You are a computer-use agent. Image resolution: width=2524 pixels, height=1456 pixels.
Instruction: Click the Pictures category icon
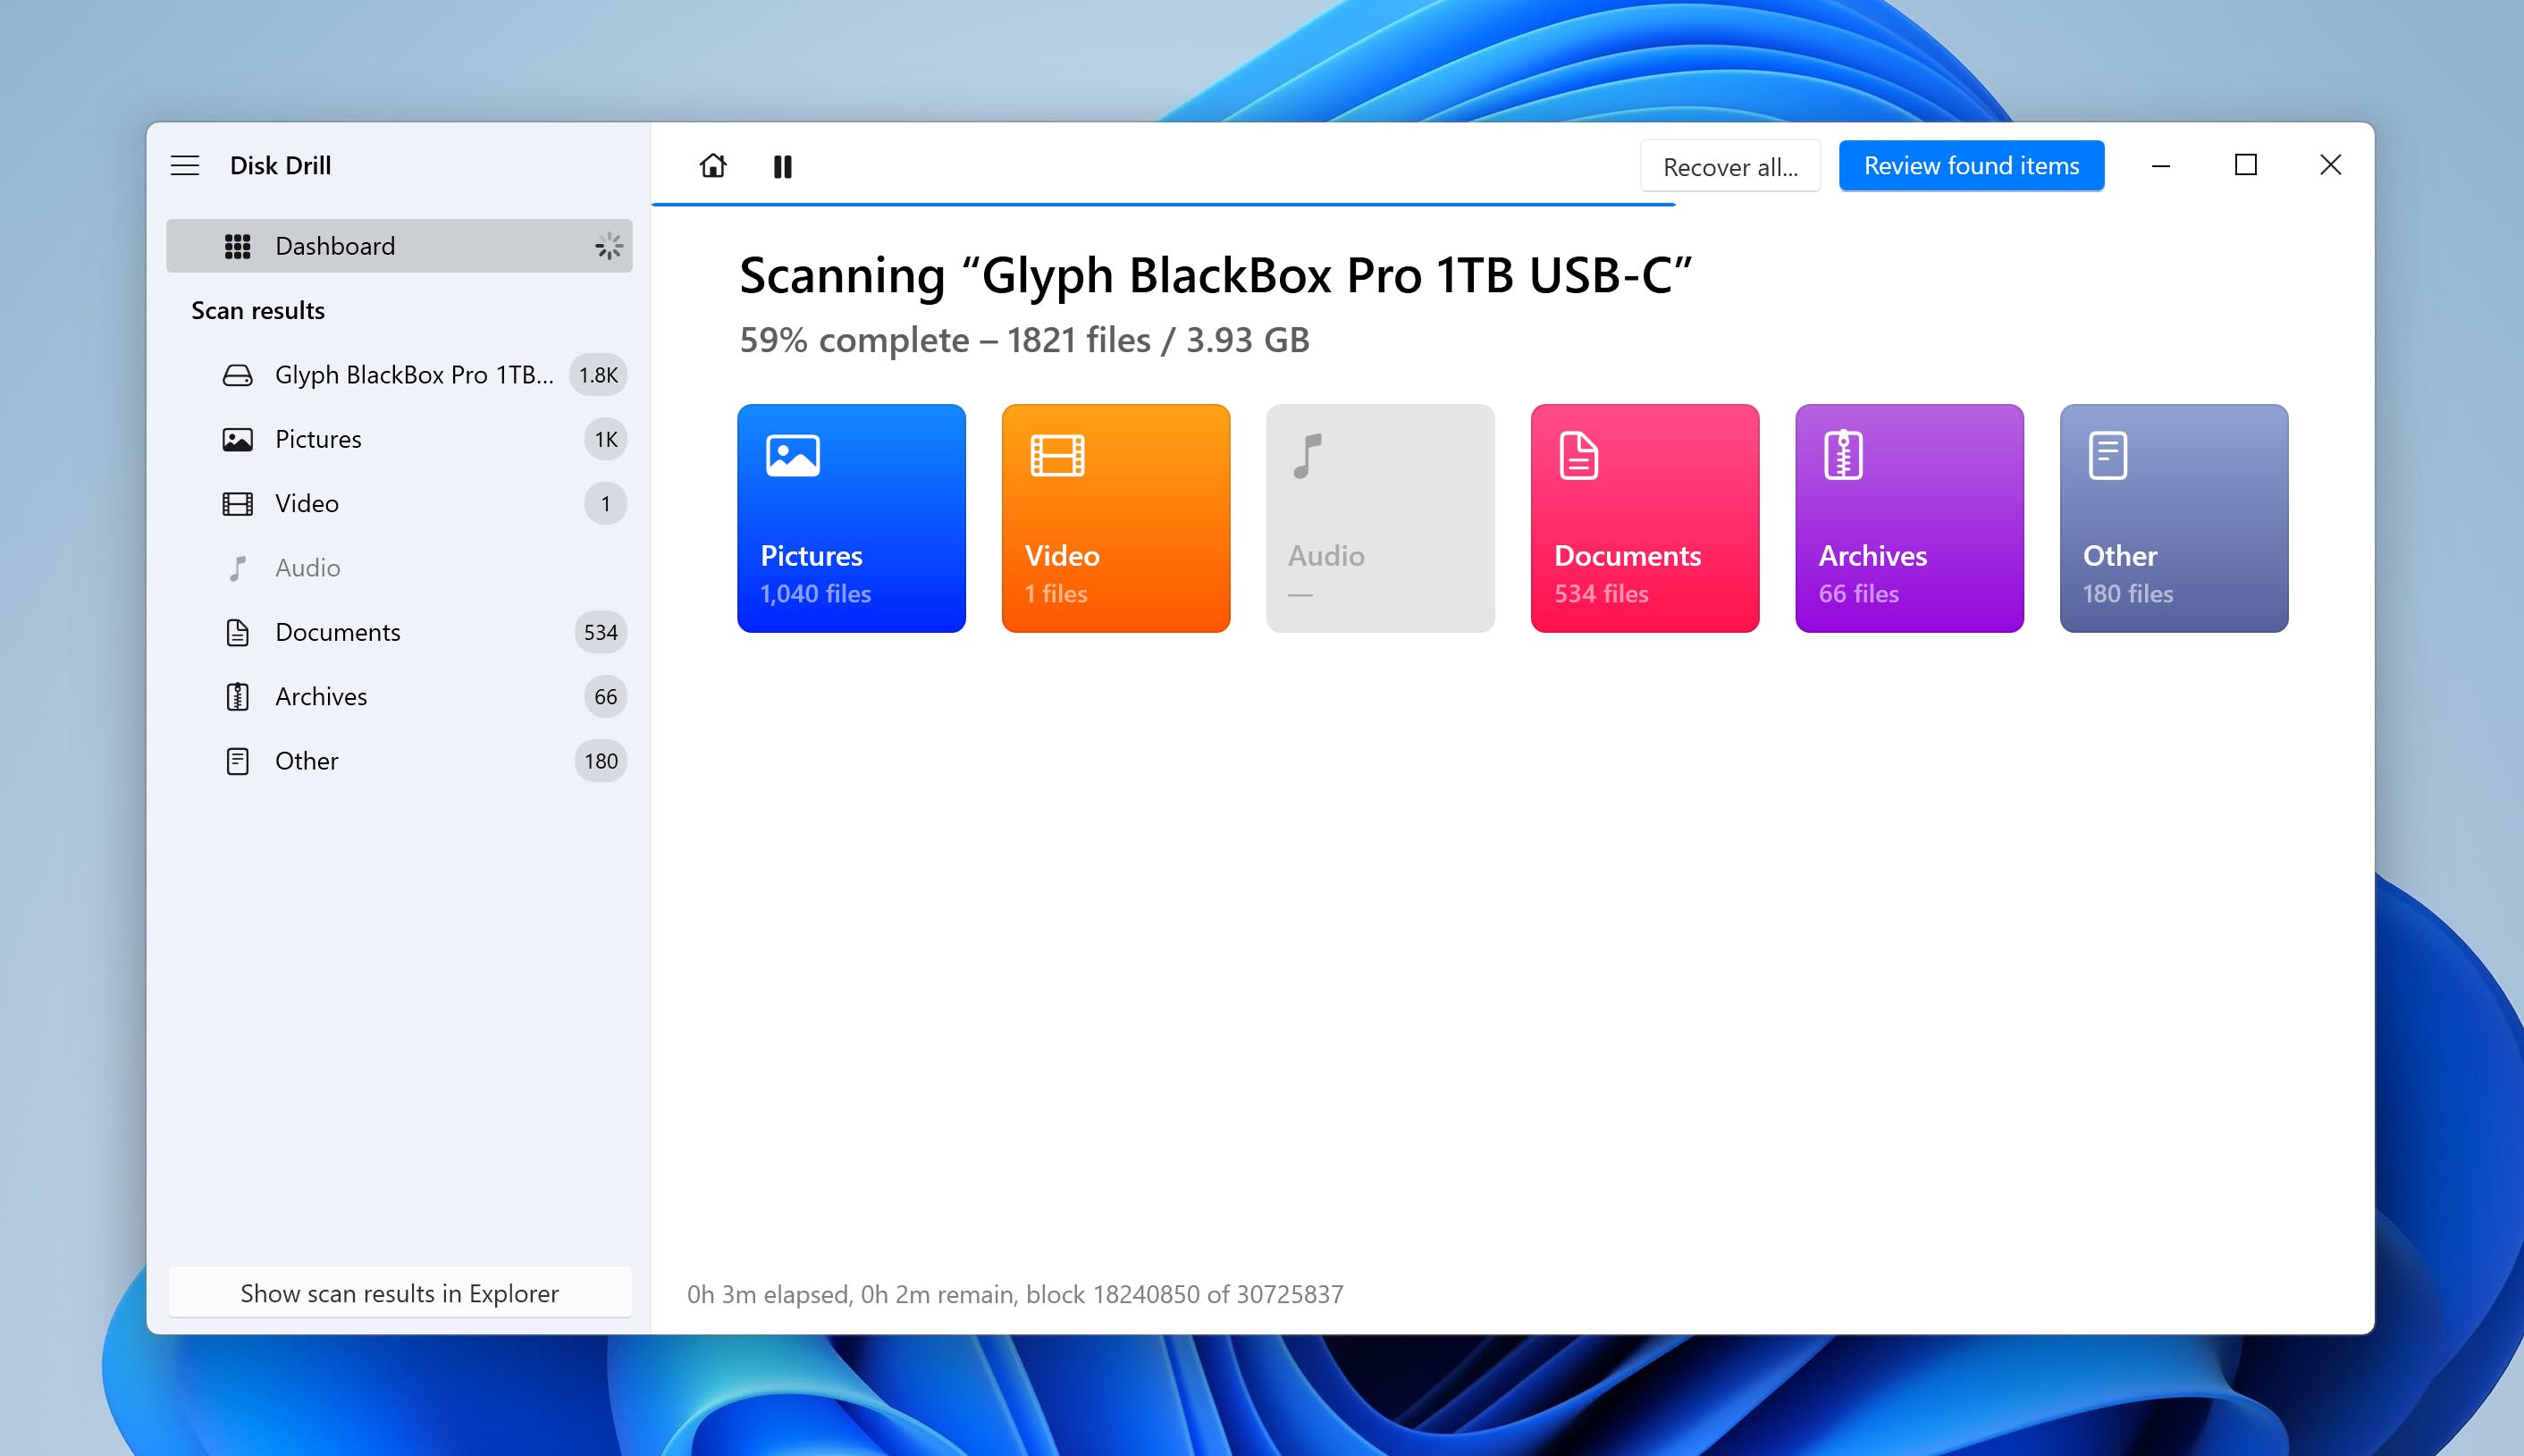pos(790,456)
